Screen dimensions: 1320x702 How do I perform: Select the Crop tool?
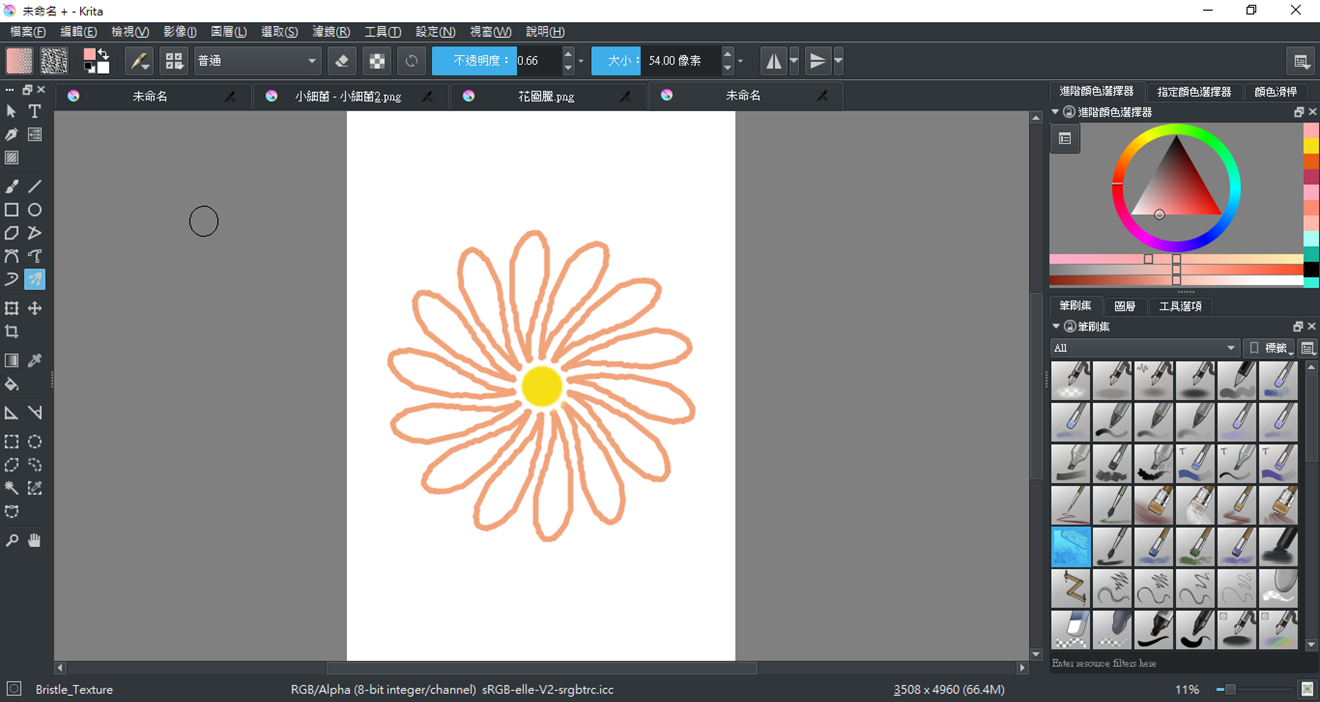pos(12,332)
